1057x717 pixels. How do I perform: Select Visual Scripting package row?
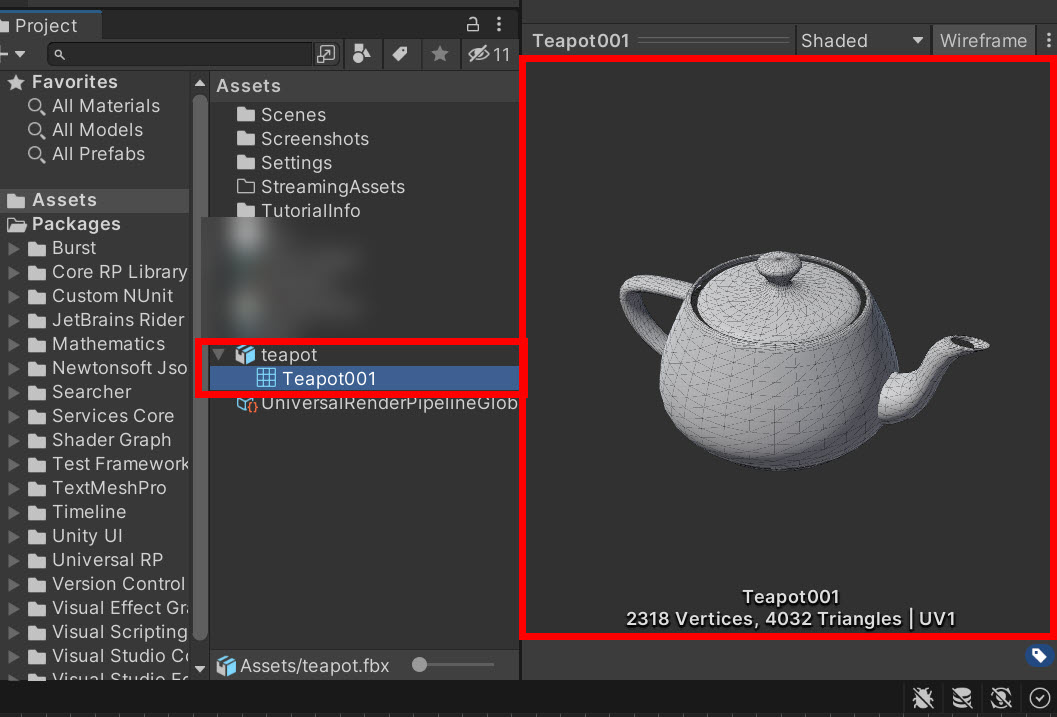tap(94, 632)
